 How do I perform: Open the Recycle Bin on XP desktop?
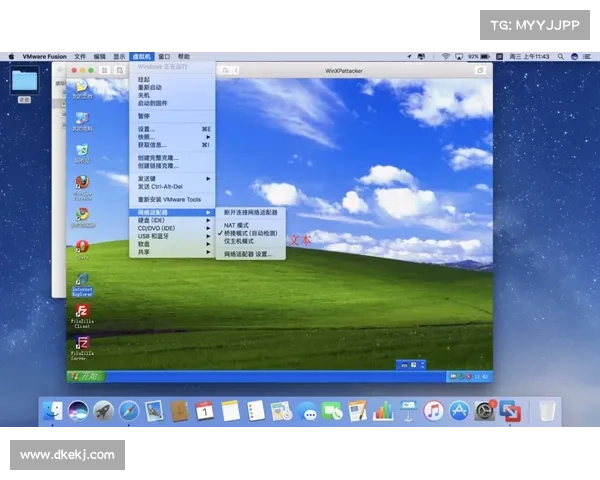click(82, 154)
